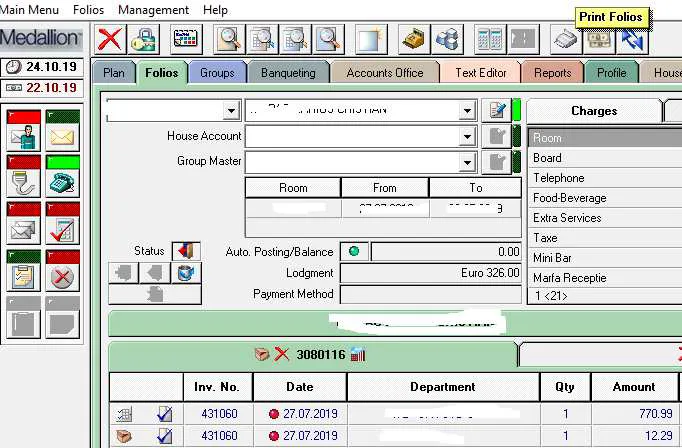The height and width of the screenshot is (448, 682).
Task: Click the cable connector sidebar icon
Action: click(24, 176)
